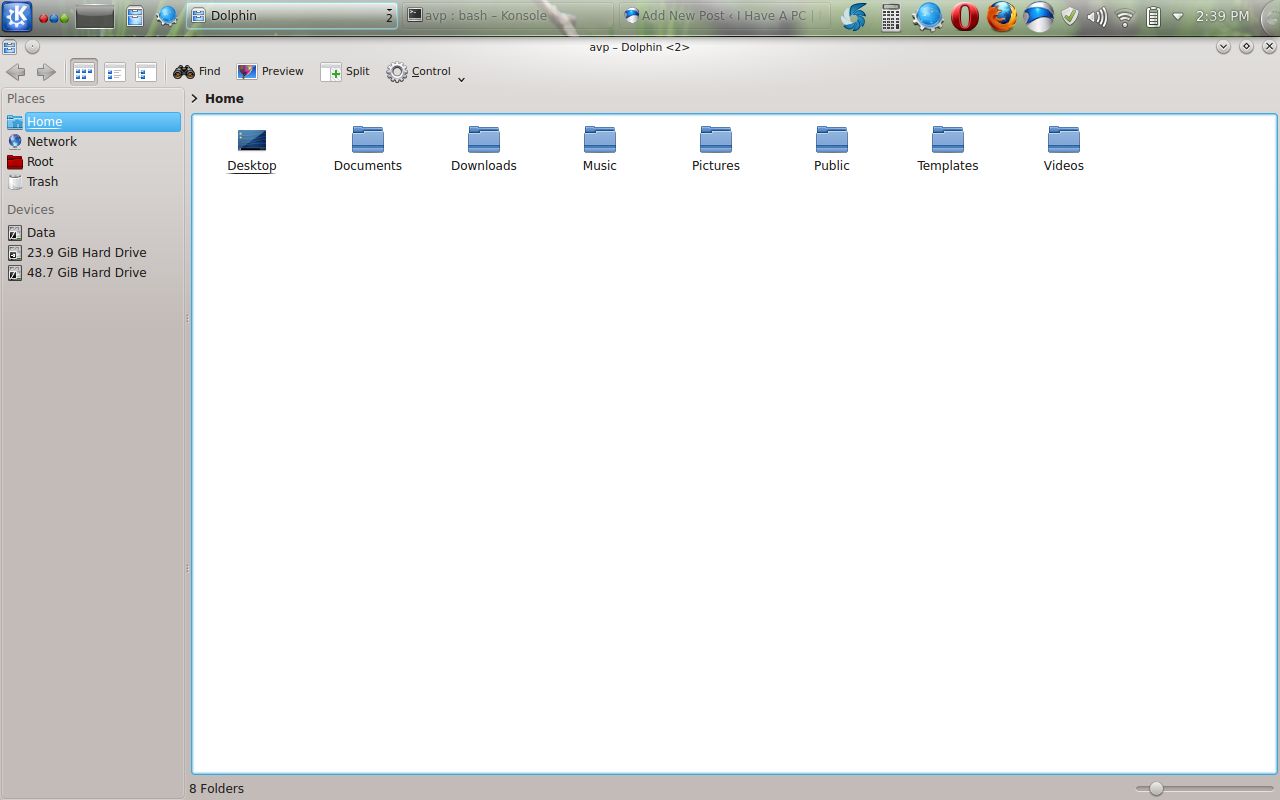Go forward with the right arrow button
The width and height of the screenshot is (1280, 800).
click(46, 72)
